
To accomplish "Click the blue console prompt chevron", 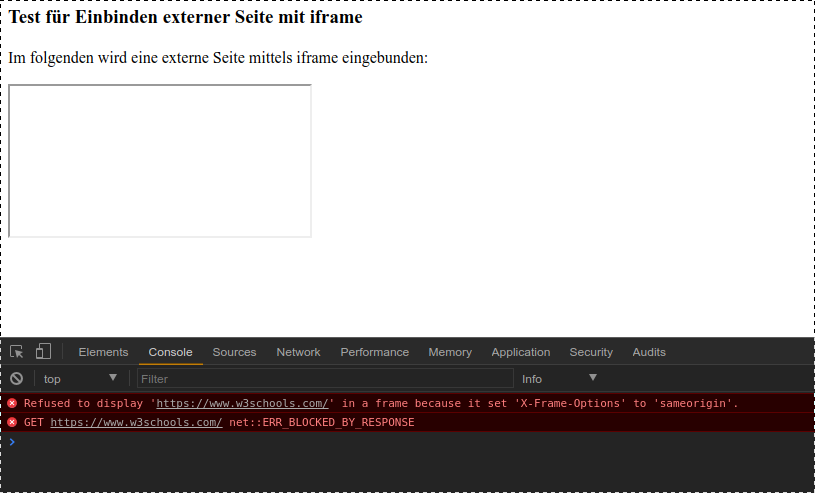I will 12,441.
